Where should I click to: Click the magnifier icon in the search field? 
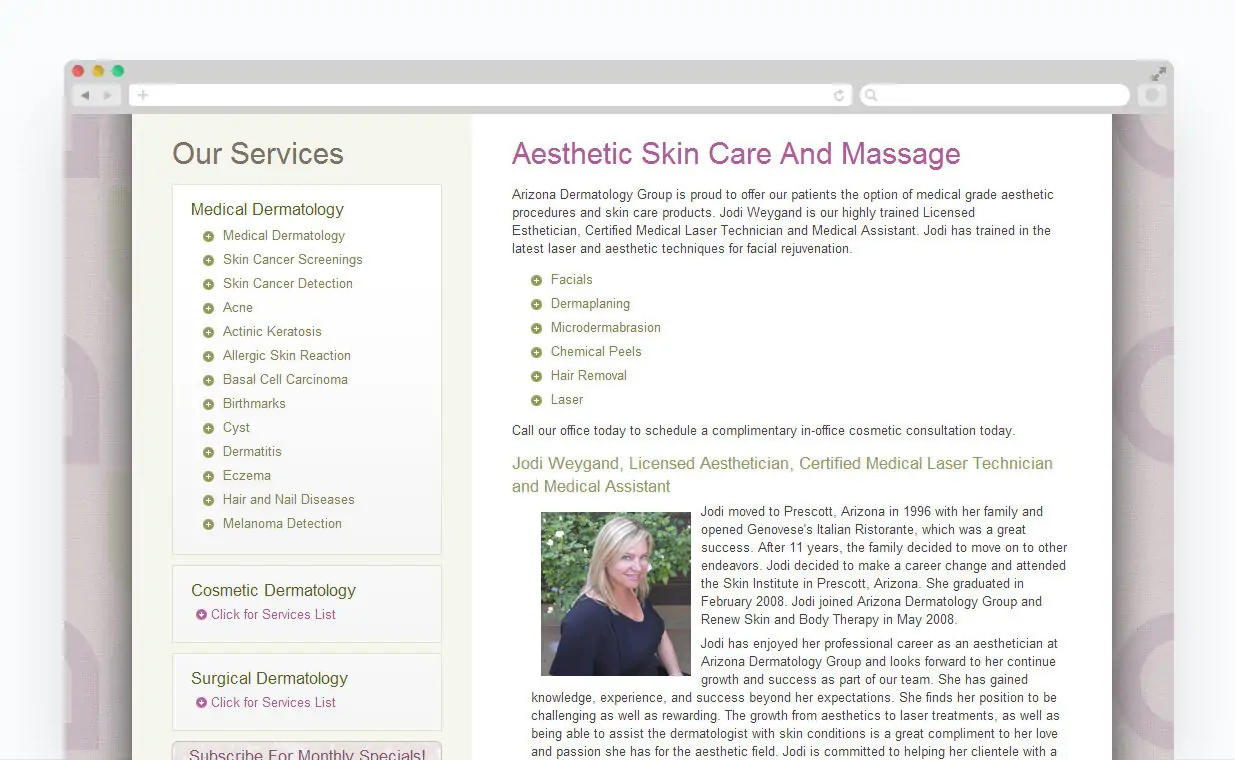click(x=871, y=95)
